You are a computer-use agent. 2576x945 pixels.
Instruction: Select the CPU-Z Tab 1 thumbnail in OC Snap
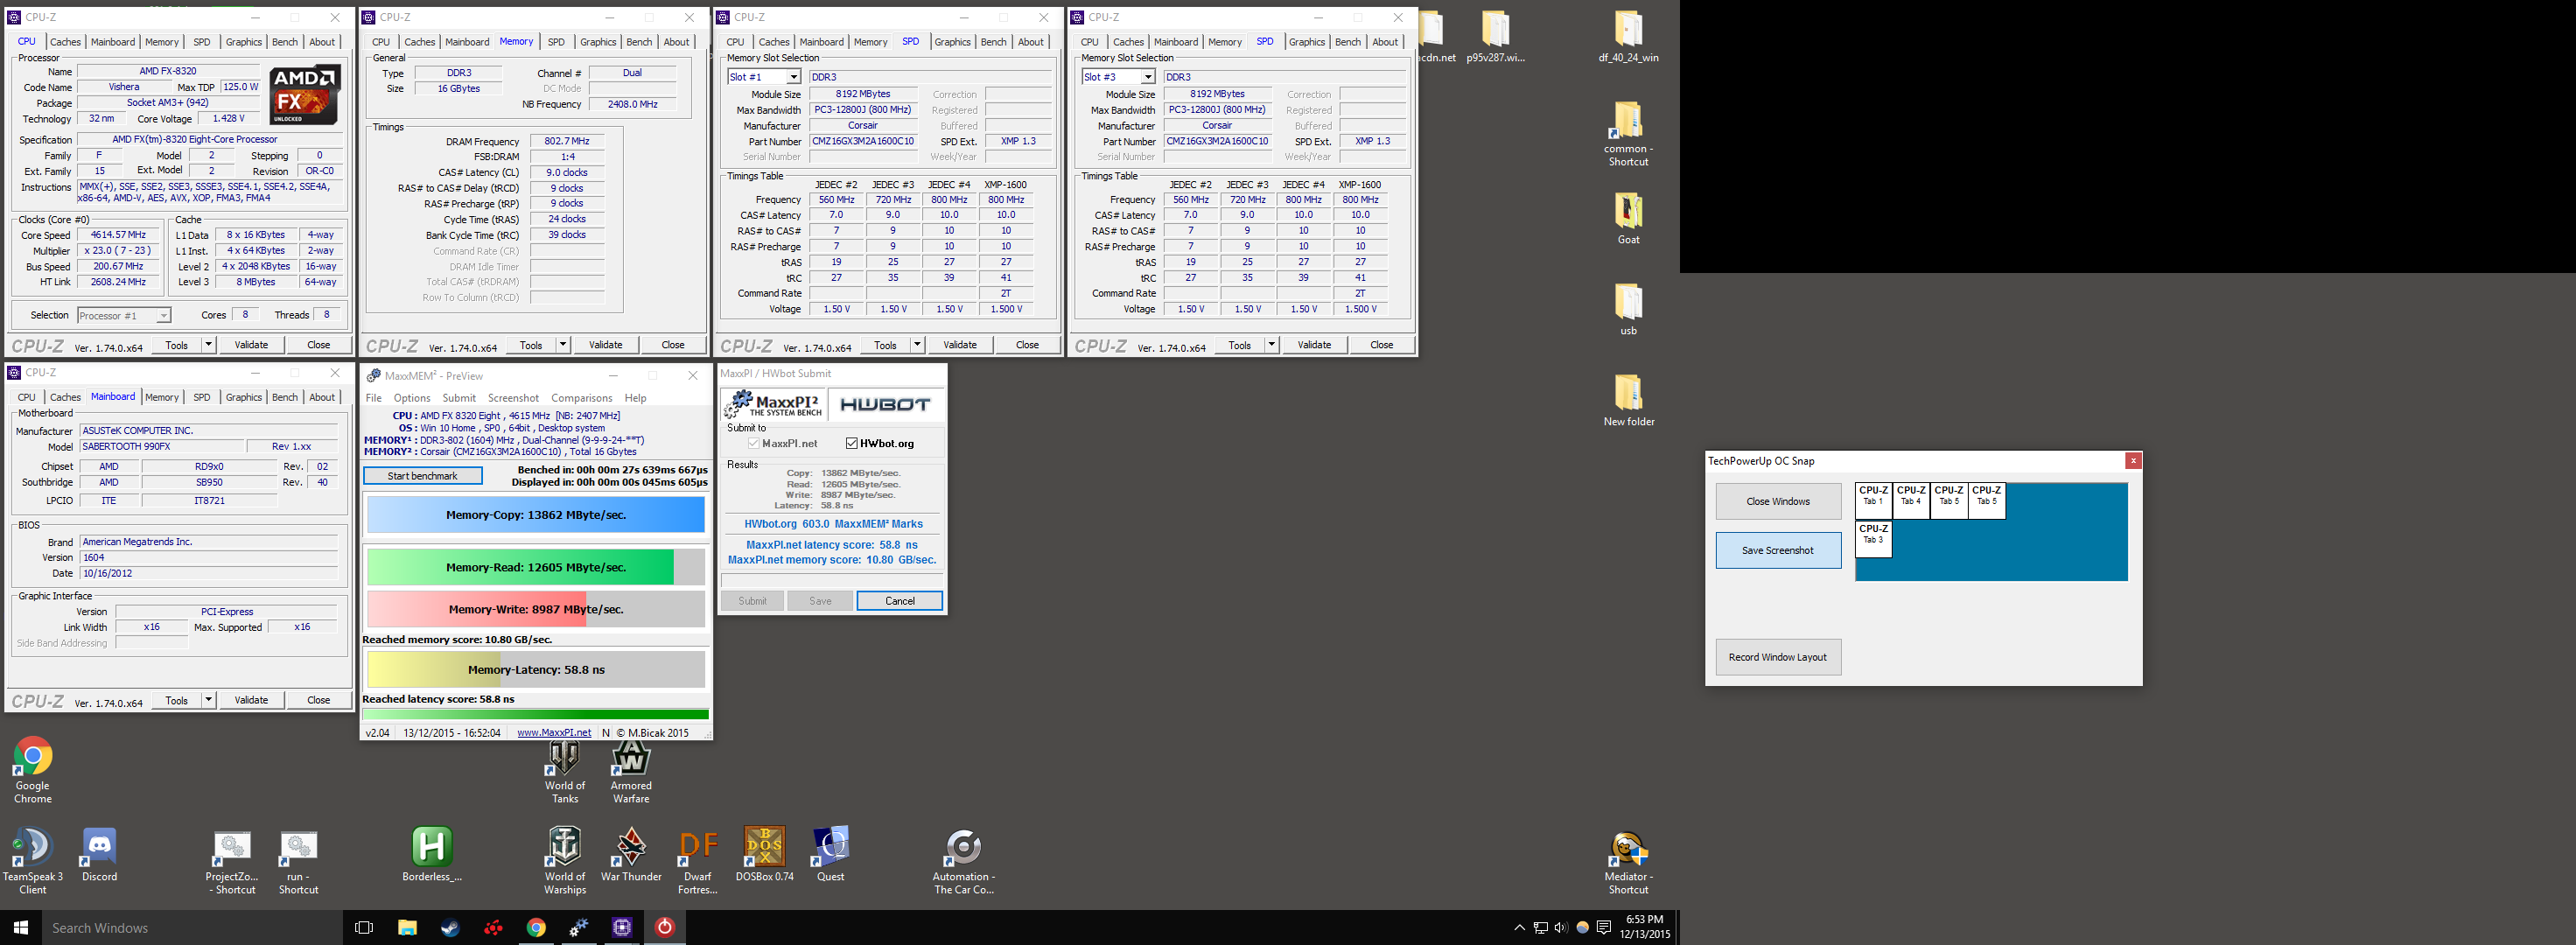pos(1873,501)
